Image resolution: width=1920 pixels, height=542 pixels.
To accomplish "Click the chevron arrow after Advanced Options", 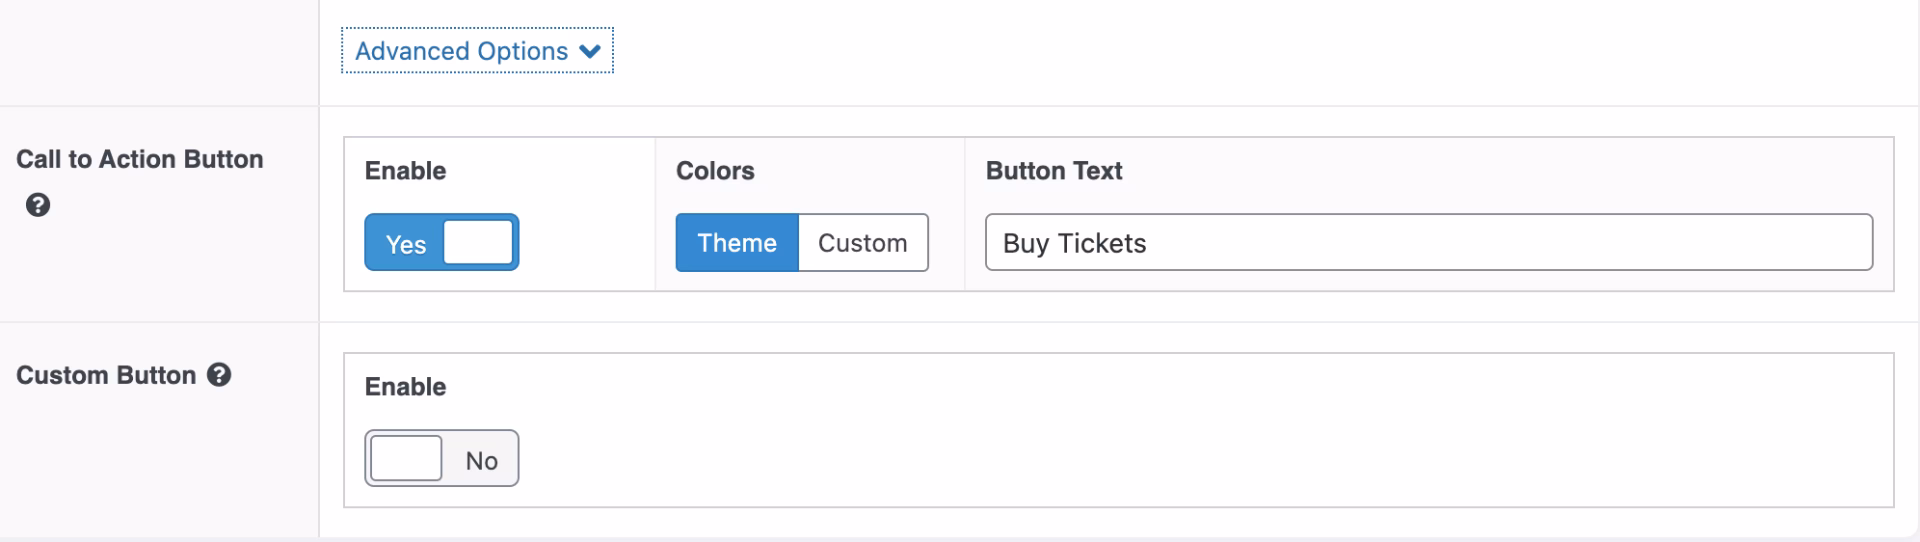I will (590, 52).
